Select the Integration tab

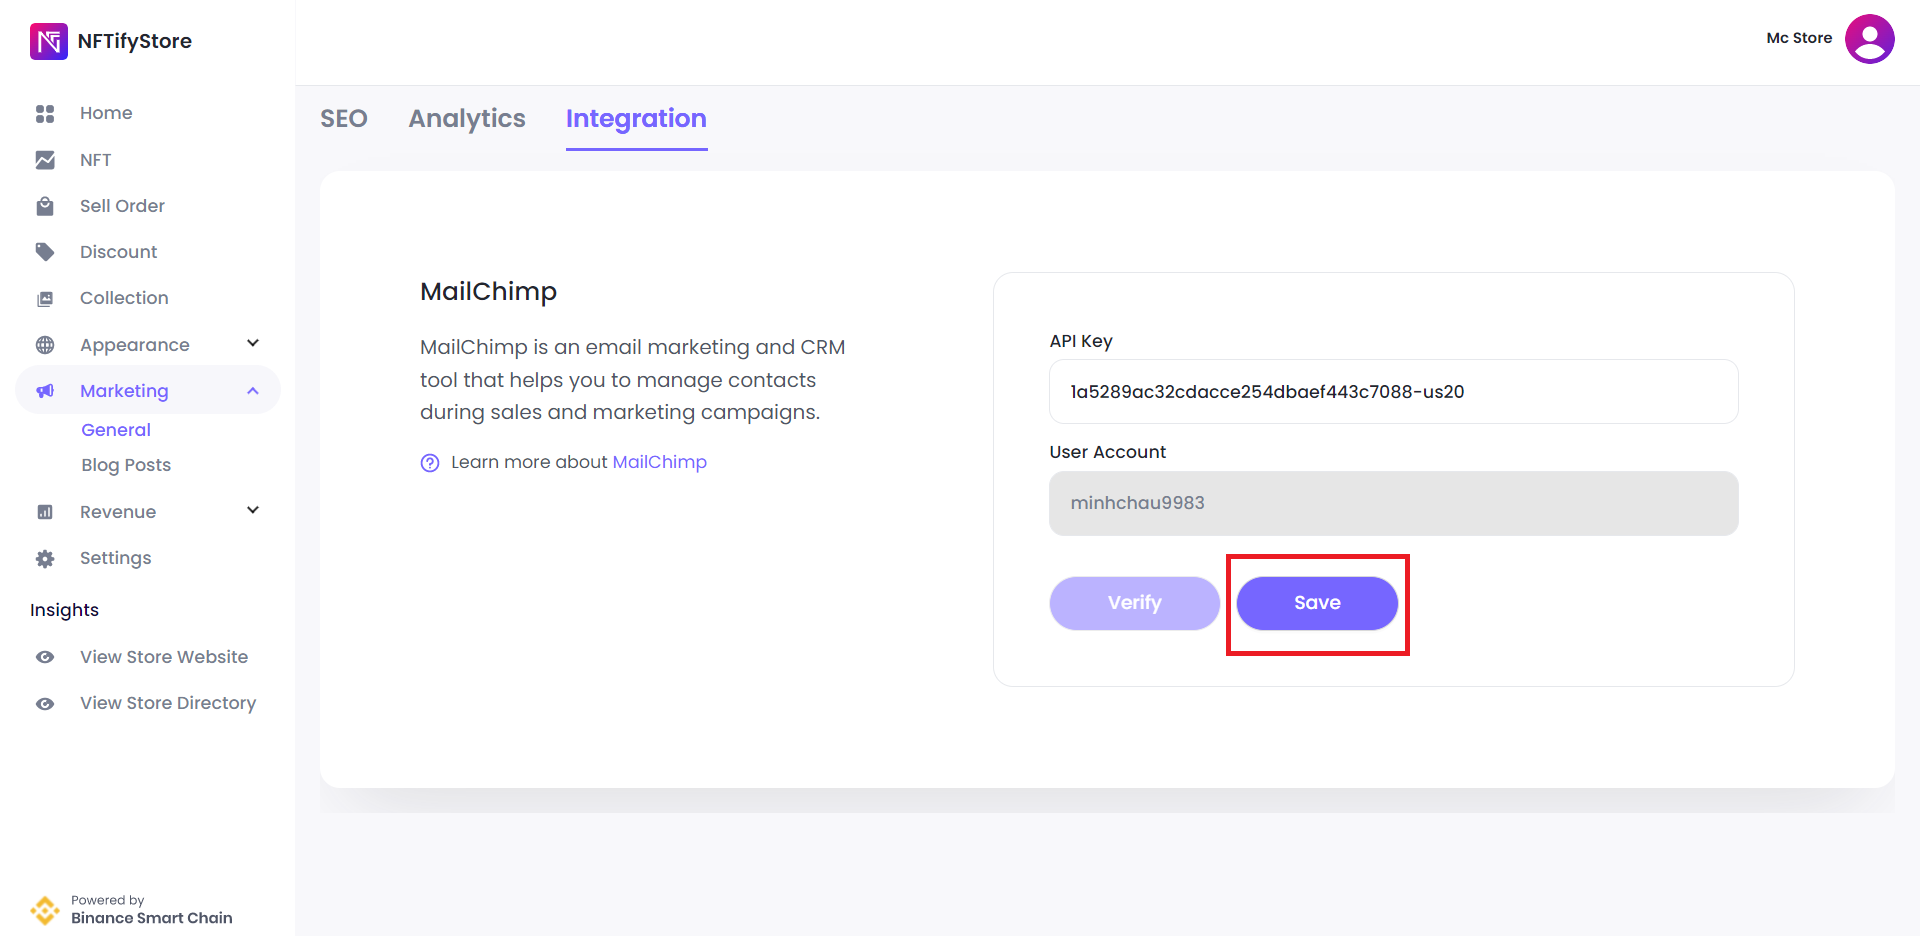(x=636, y=119)
